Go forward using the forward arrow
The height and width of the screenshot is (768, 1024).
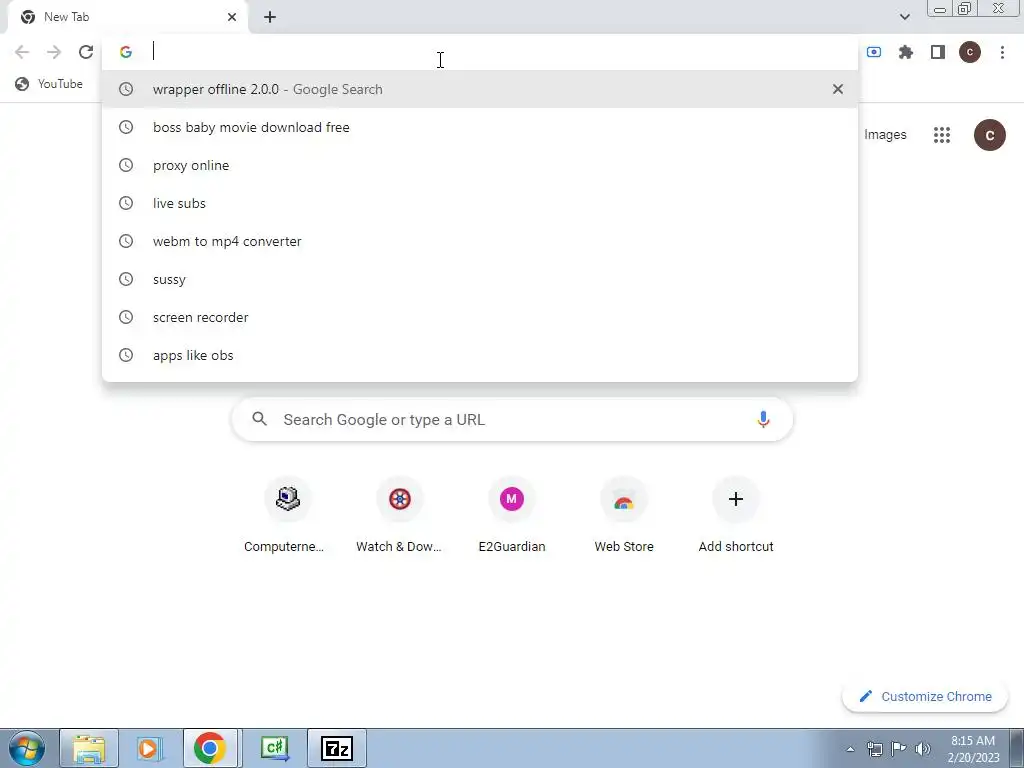(54, 52)
